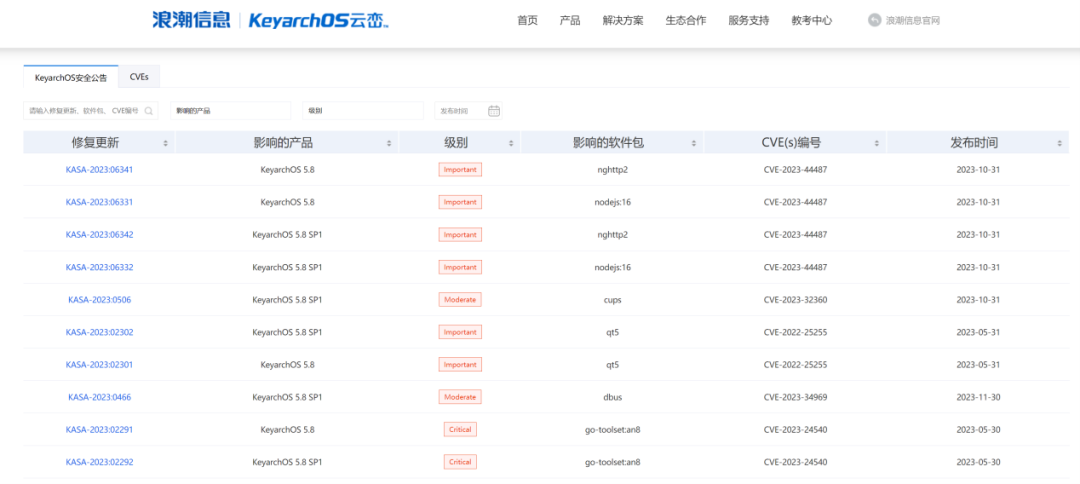The image size is (1080, 484).
Task: Click CVE-2023-32360 cell
Action: coord(795,299)
